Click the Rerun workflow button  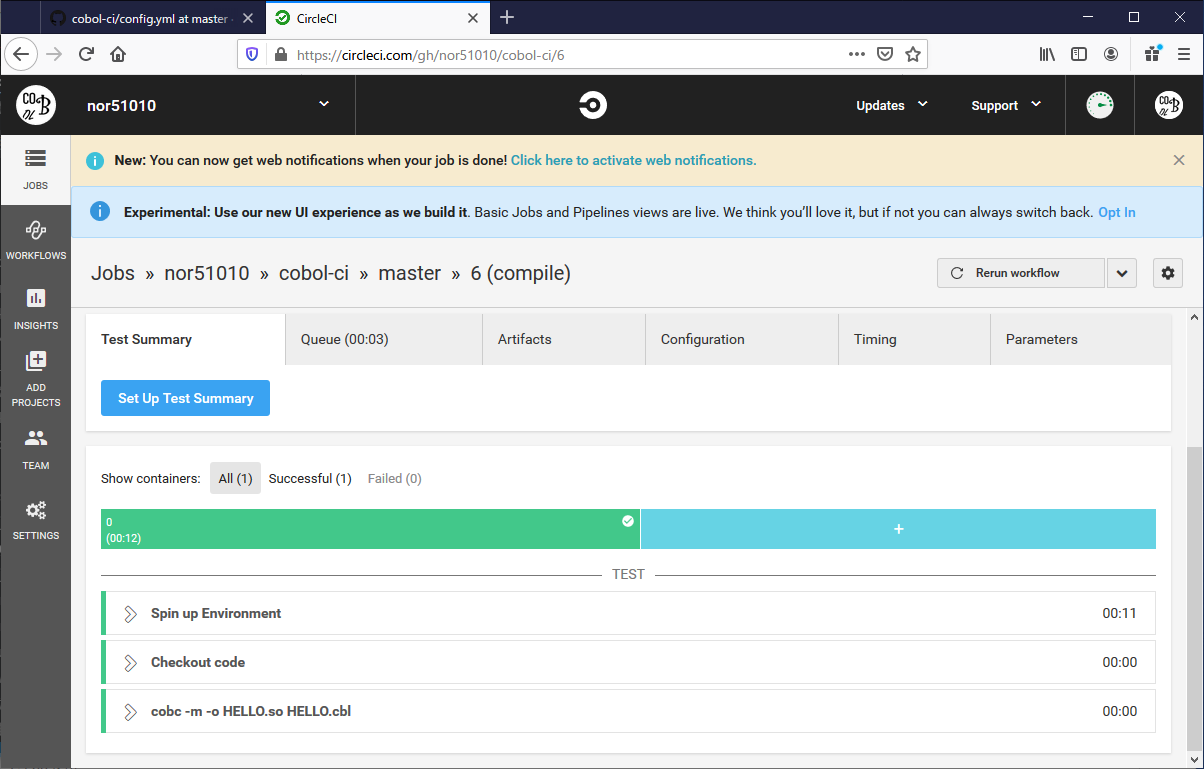1021,273
